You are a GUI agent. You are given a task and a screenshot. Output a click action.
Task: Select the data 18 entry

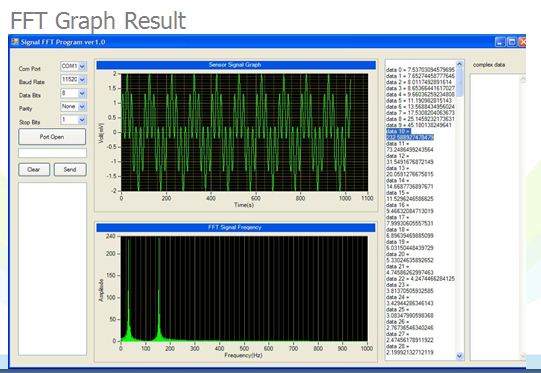point(410,233)
